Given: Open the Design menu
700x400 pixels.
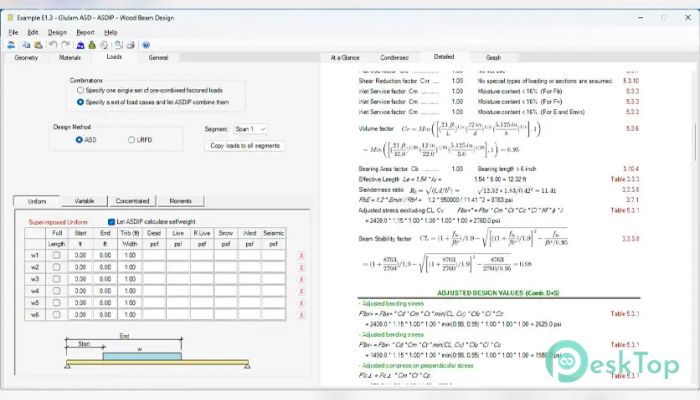Looking at the screenshot, I should click(57, 33).
